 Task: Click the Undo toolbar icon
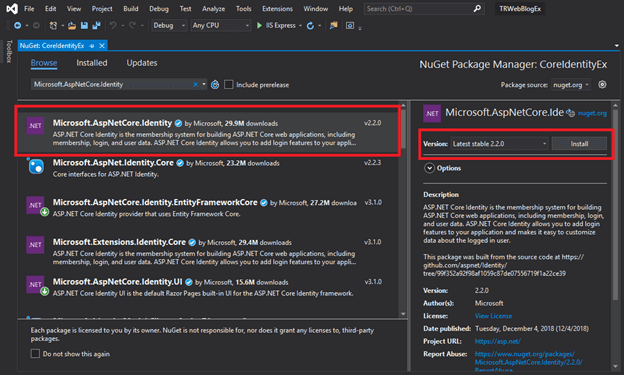click(x=113, y=25)
